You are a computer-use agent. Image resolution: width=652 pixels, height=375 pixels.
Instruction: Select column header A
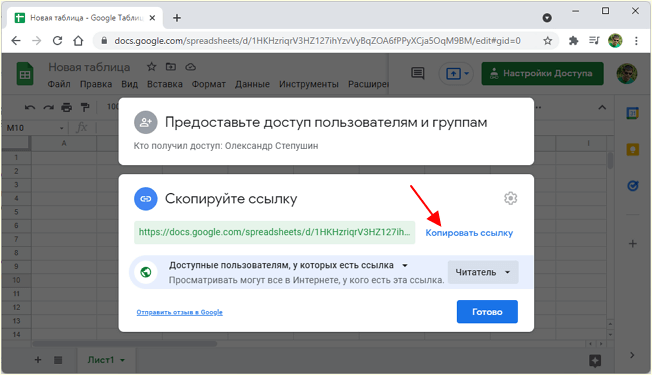click(x=64, y=143)
